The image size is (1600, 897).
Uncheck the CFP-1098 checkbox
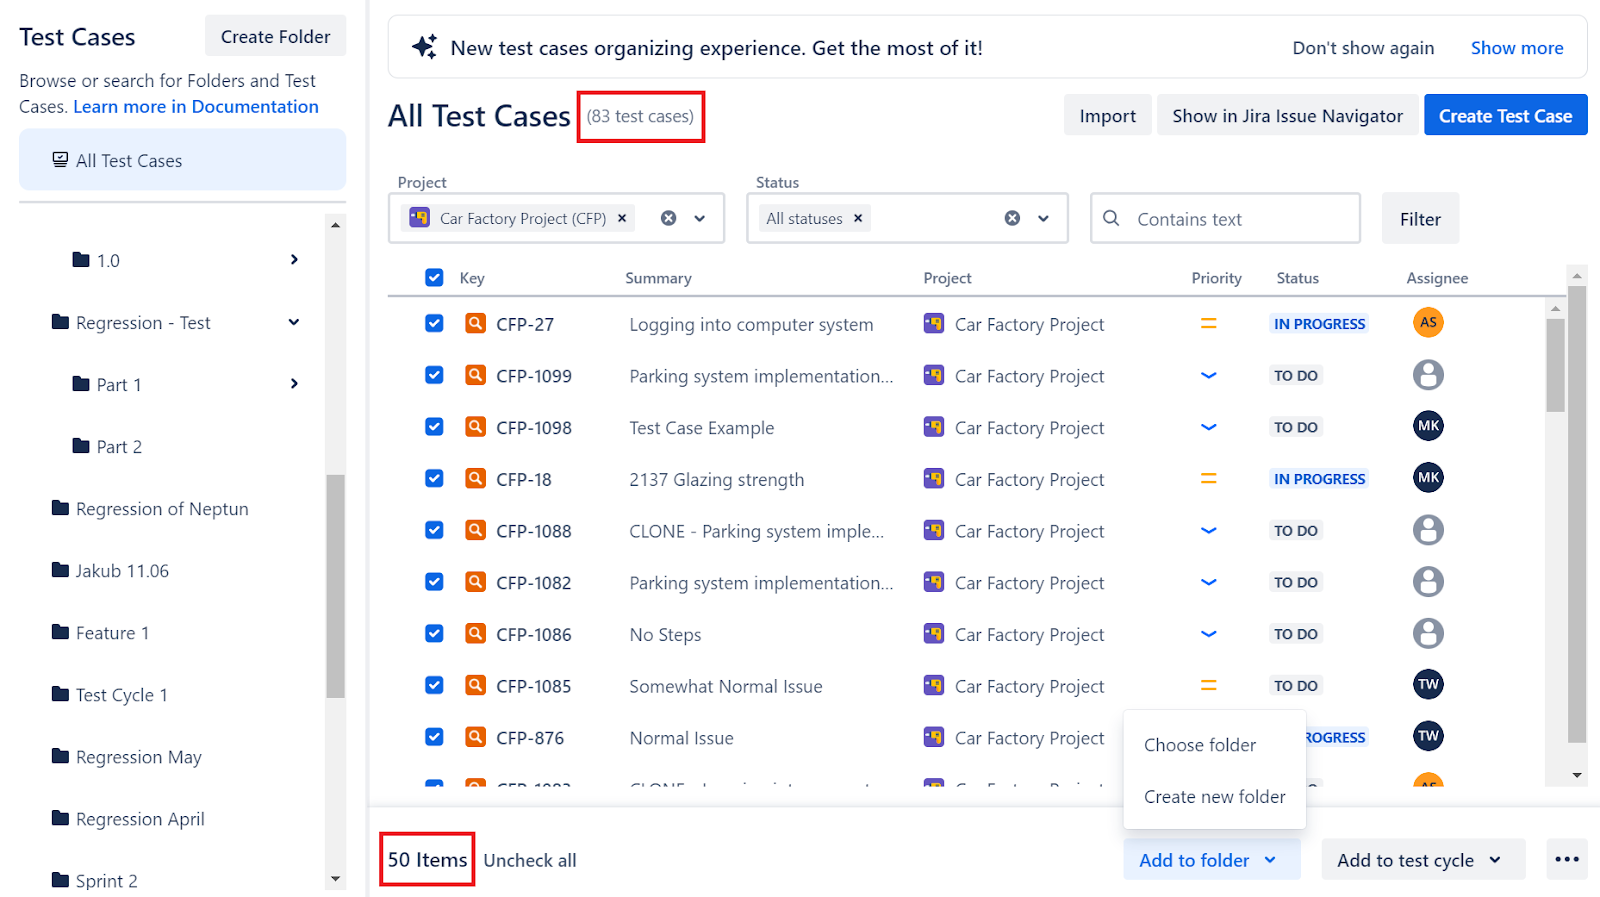(434, 426)
